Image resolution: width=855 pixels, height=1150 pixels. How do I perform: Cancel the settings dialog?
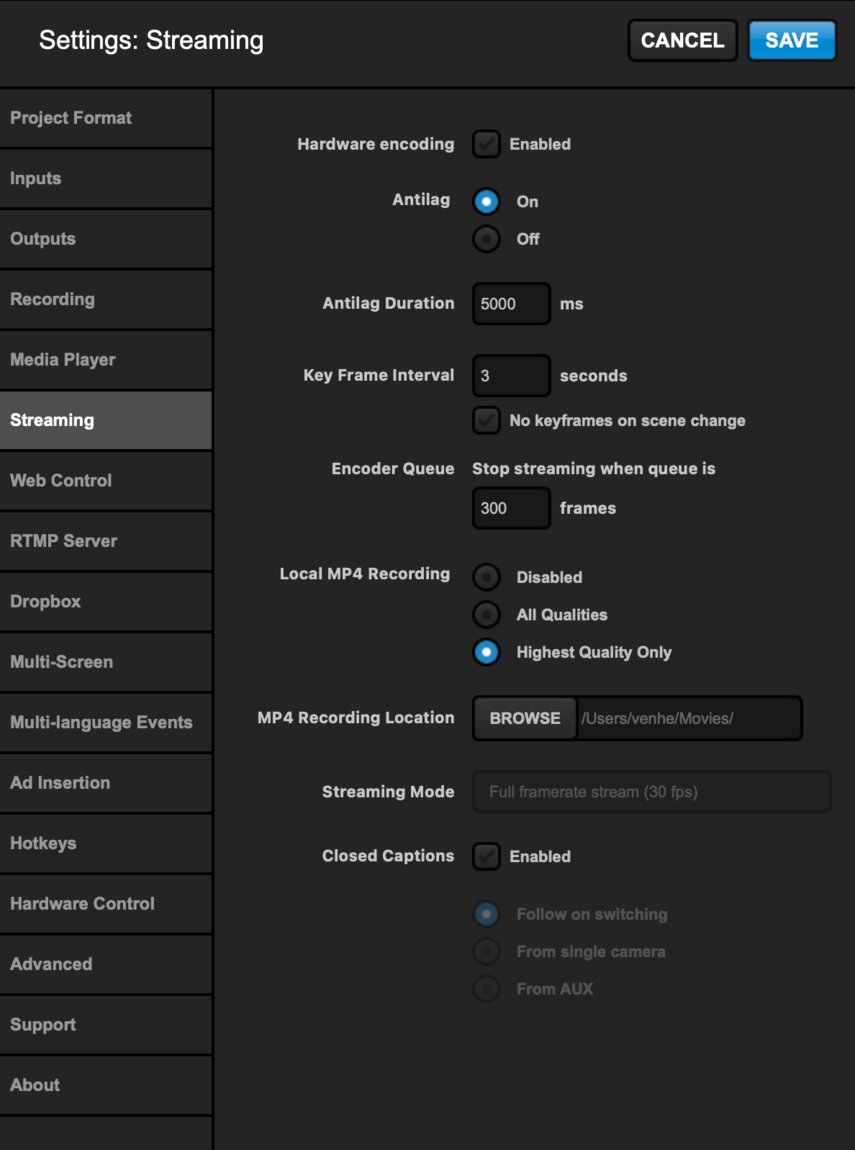click(683, 40)
